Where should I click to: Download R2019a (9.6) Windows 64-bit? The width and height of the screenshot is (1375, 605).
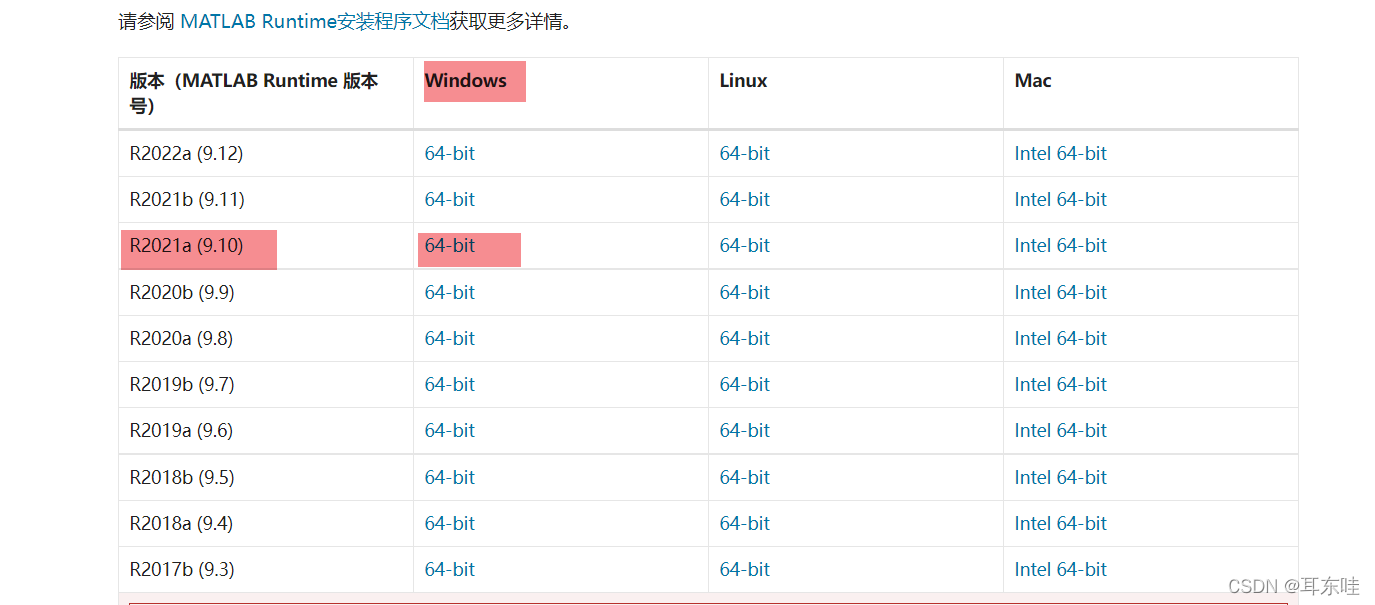450,431
